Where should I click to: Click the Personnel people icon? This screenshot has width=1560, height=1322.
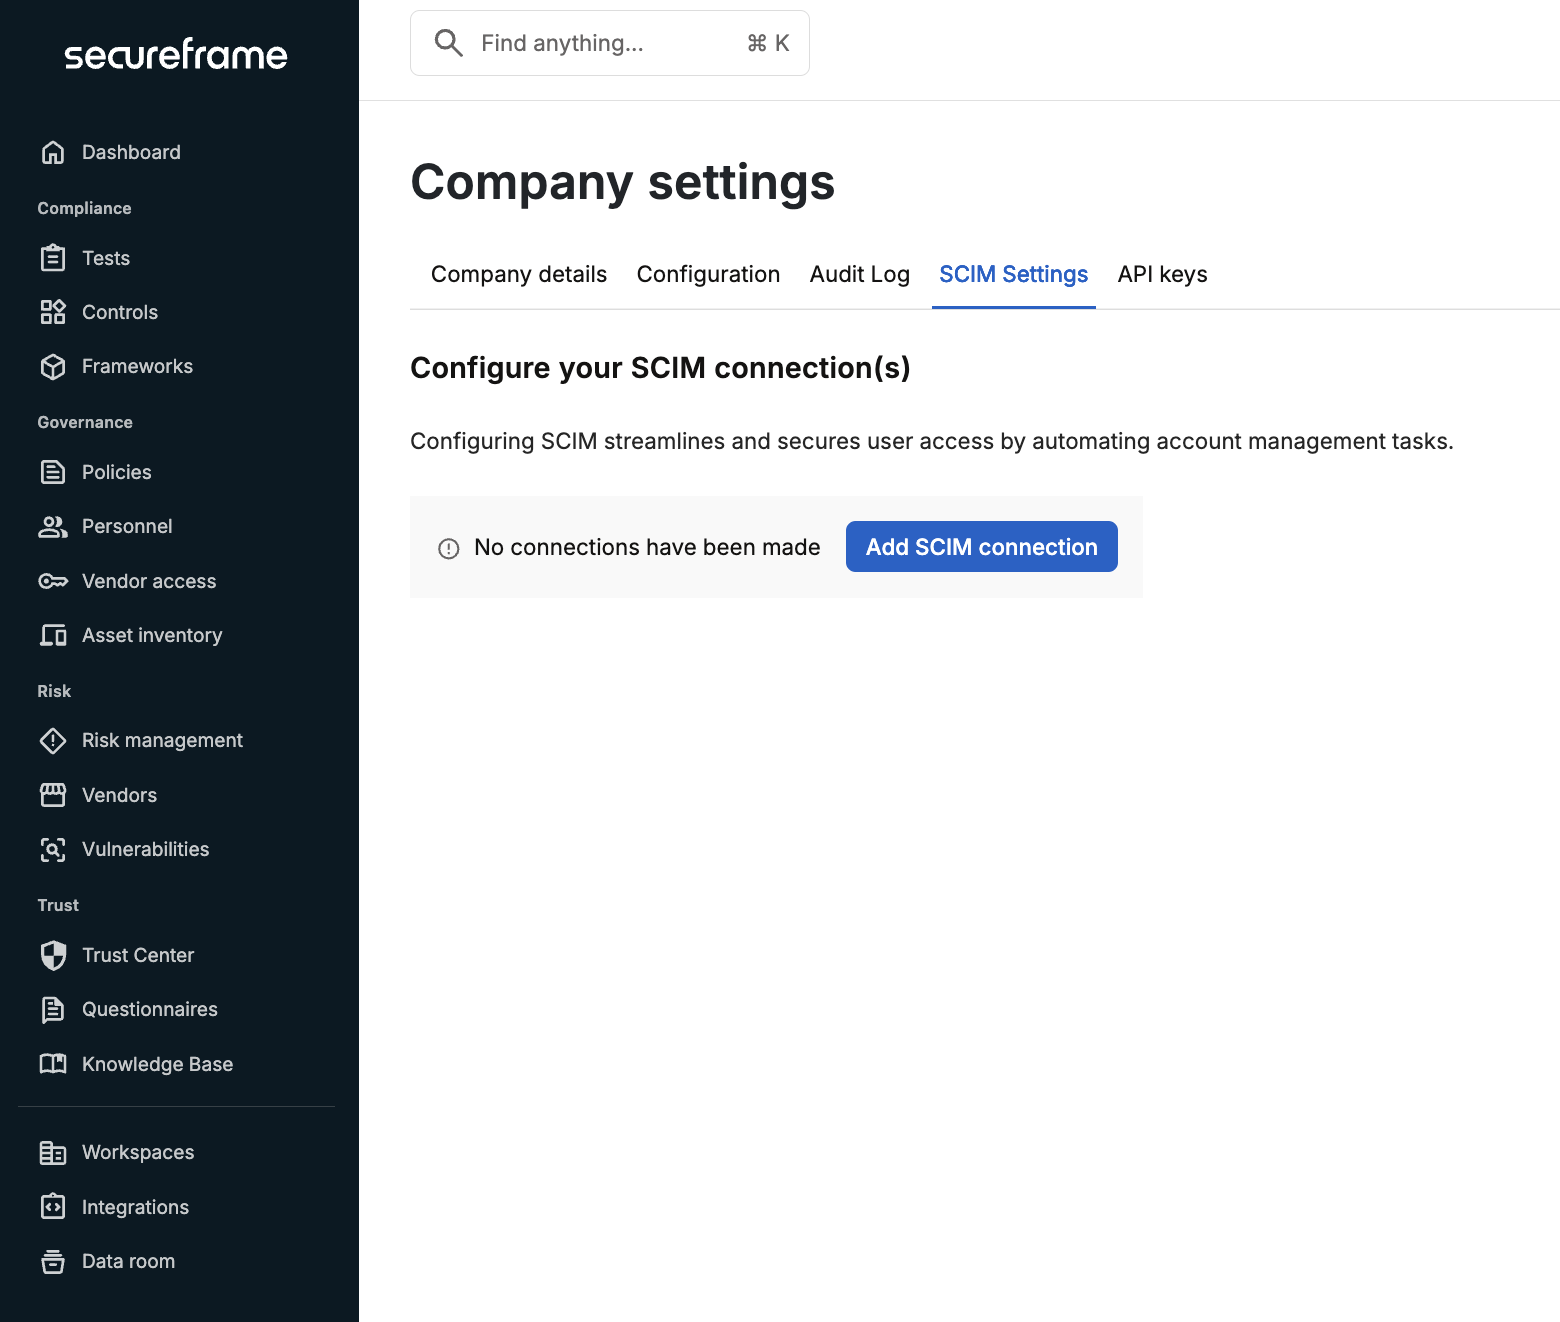coord(53,526)
